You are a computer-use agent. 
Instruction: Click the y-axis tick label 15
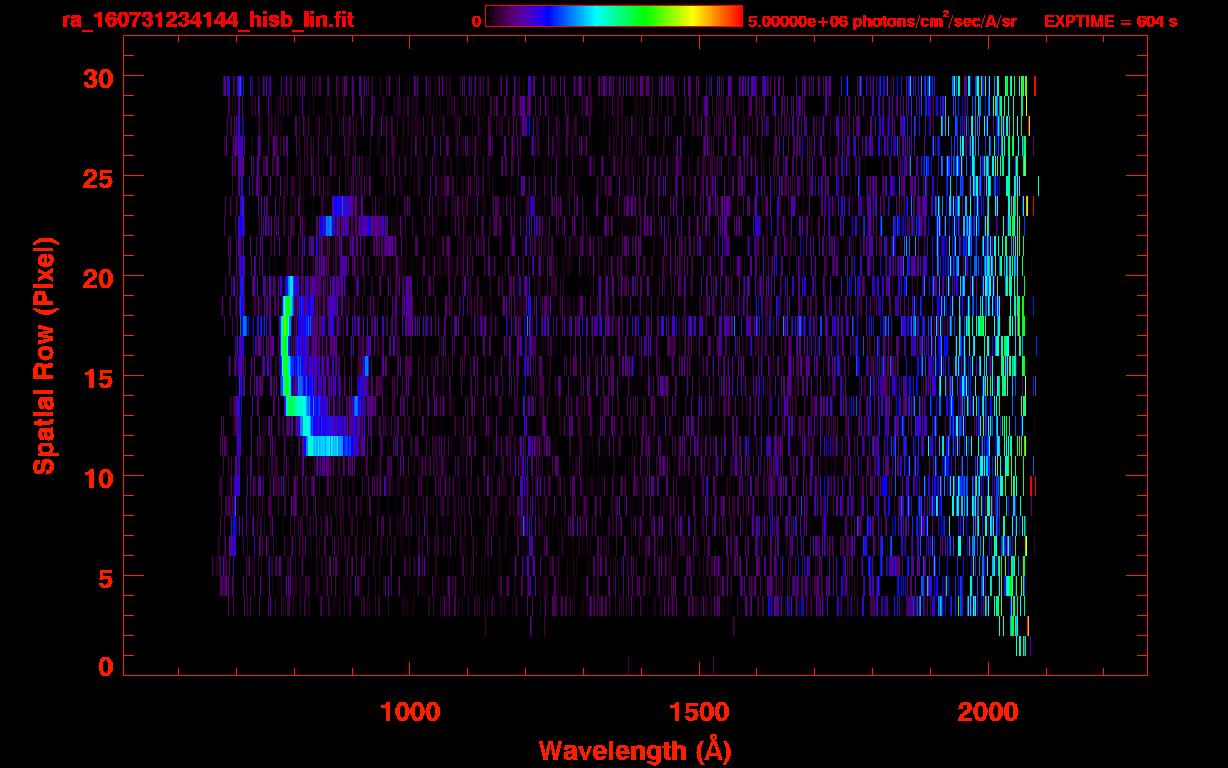(x=97, y=377)
